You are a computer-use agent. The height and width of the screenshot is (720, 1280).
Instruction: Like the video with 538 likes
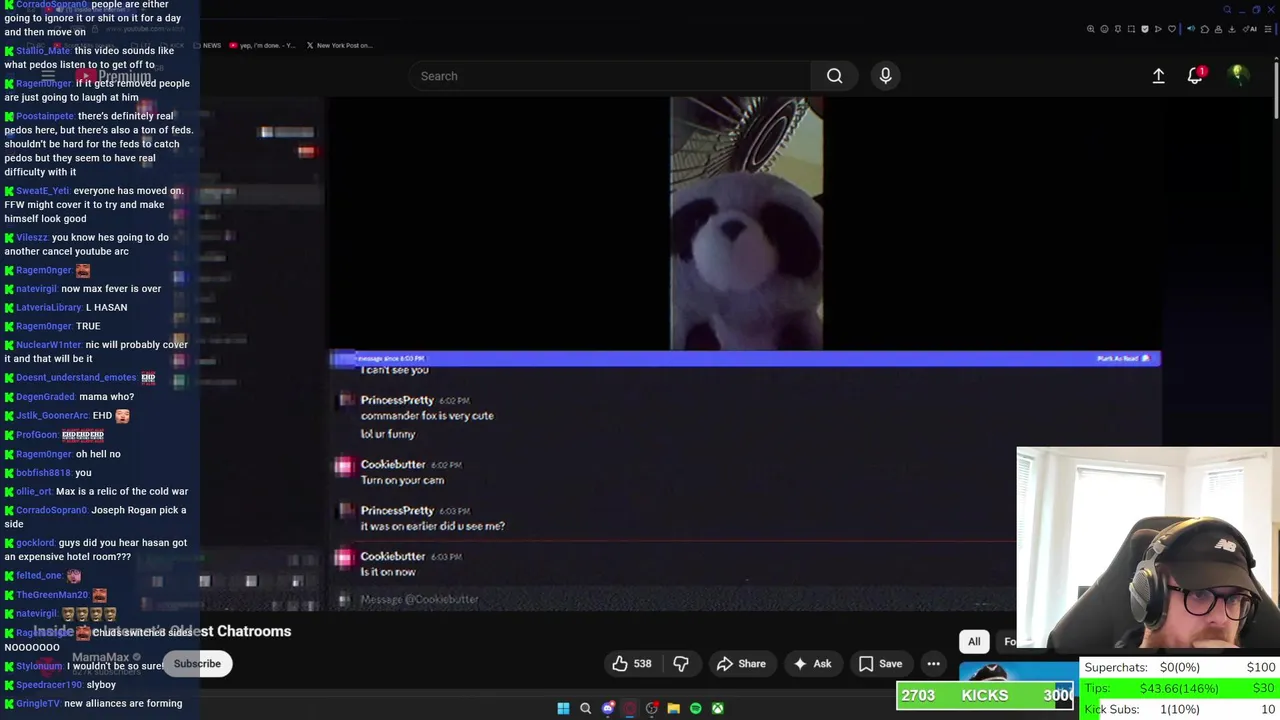[631, 663]
